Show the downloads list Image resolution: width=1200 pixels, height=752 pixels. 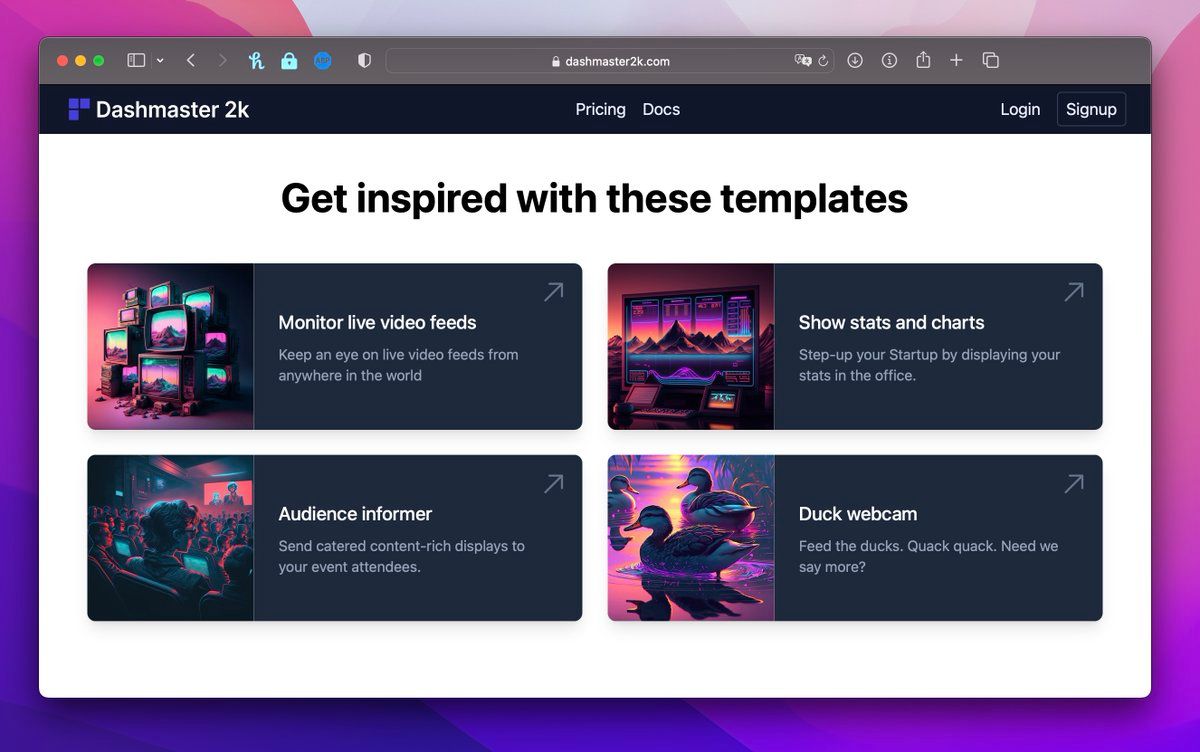[x=855, y=61]
